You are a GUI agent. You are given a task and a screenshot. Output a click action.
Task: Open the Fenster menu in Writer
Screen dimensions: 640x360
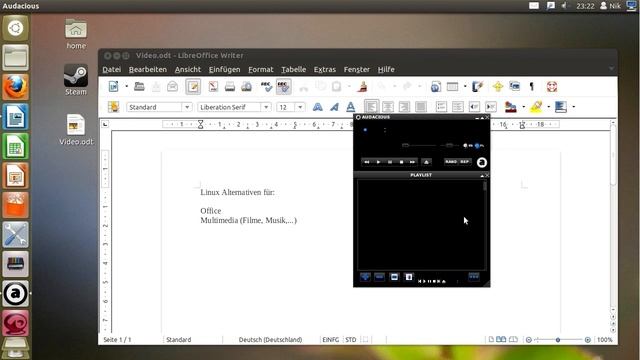[357, 69]
